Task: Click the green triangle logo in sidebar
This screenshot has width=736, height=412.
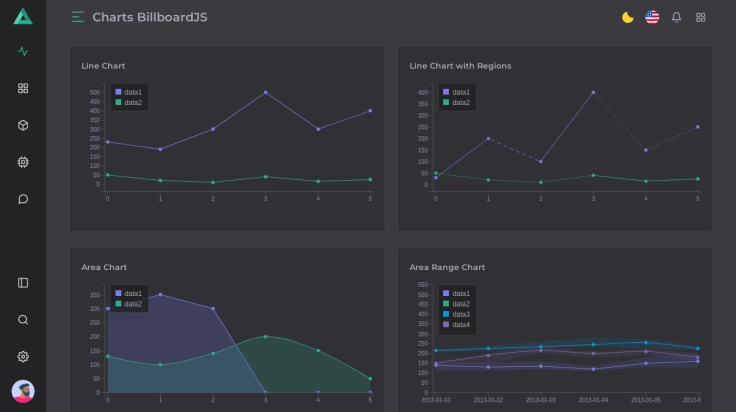Action: [x=23, y=17]
